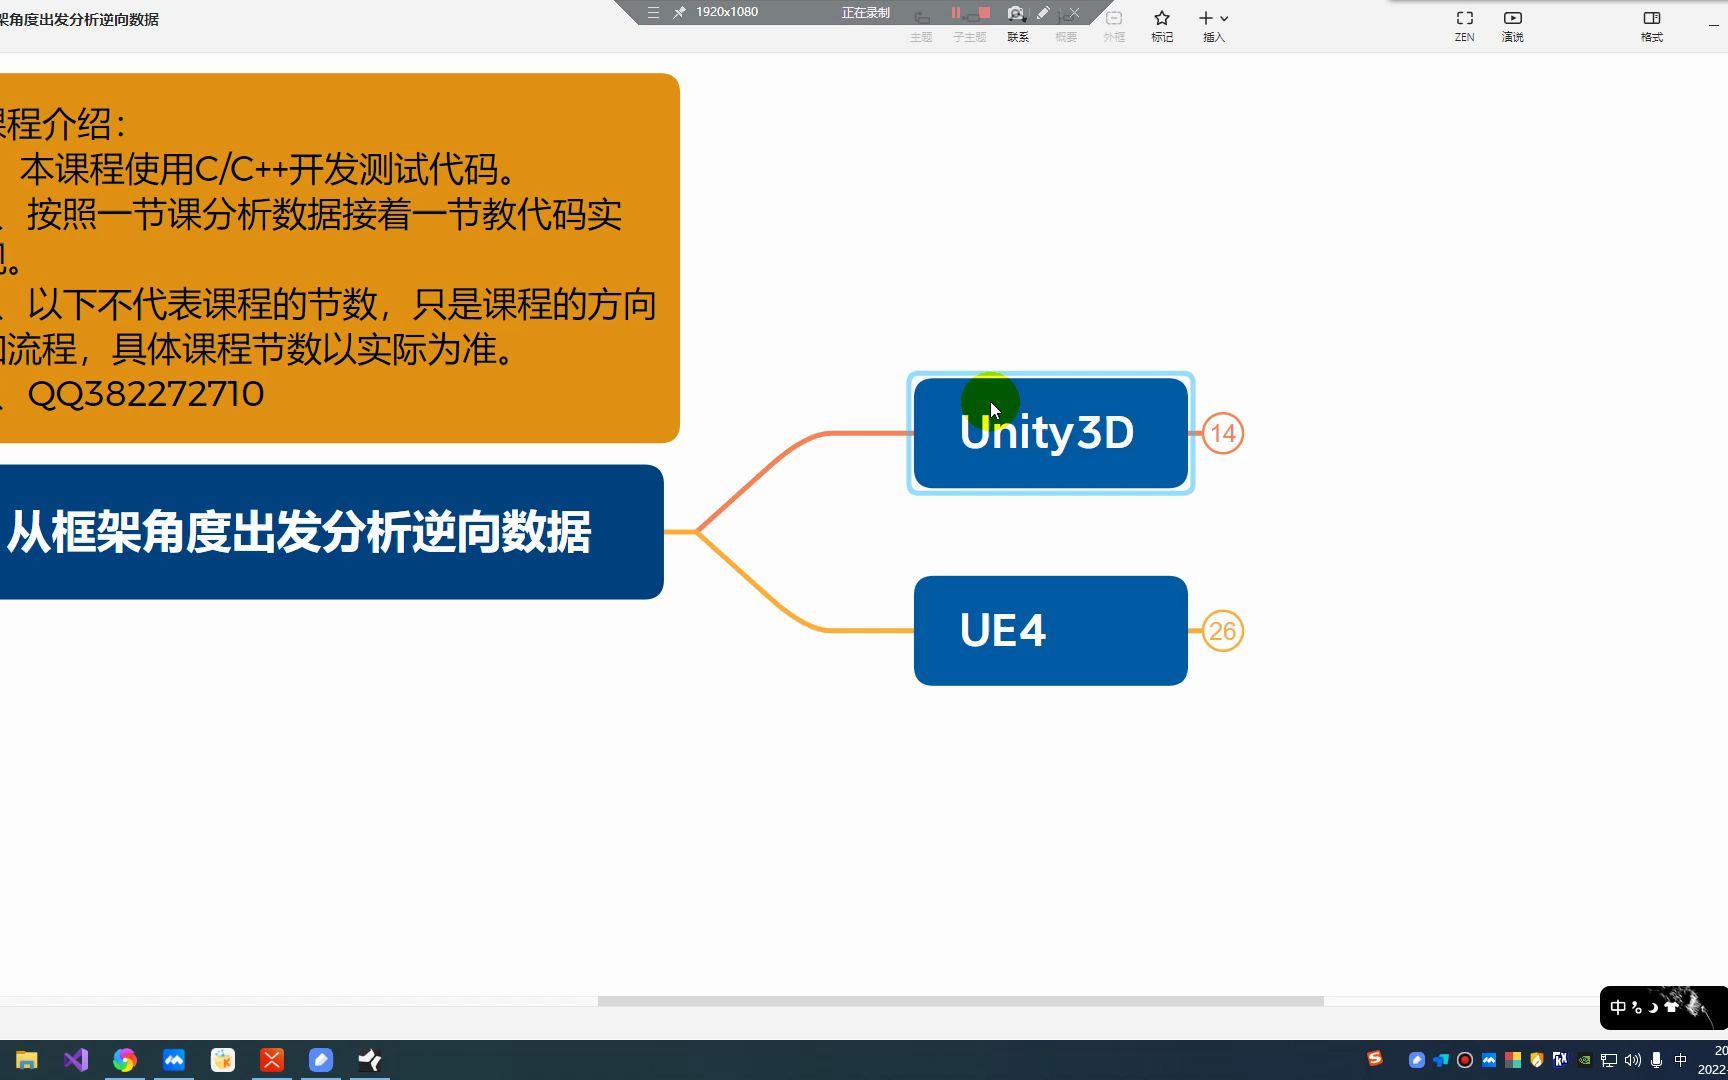Select the UE4 topic node
1728x1080 pixels.
[1050, 630]
